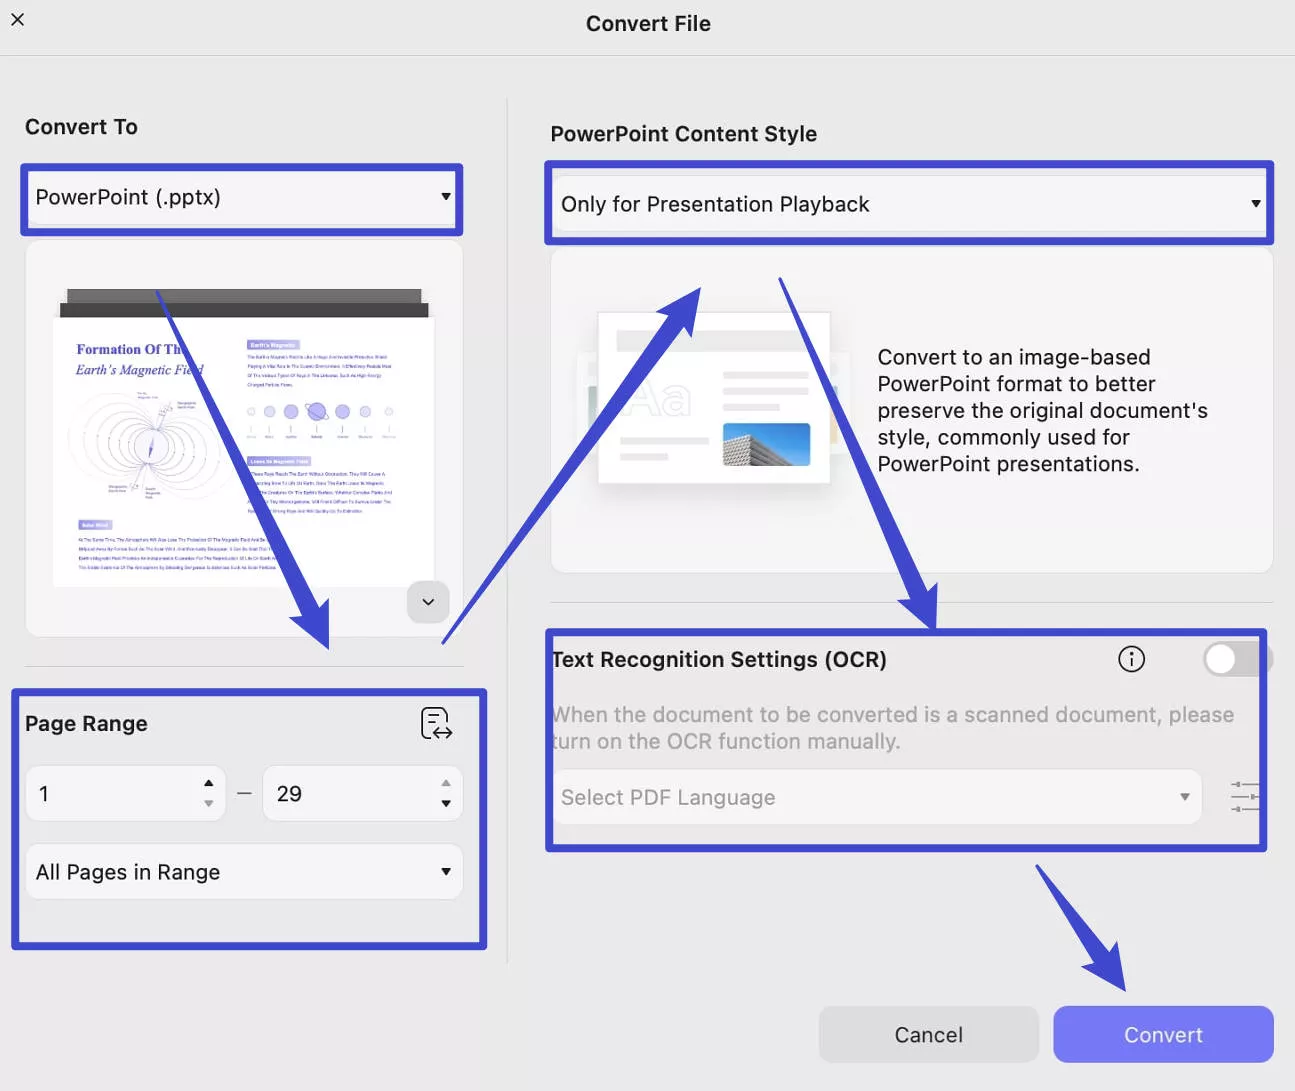Open the OCR info icon
This screenshot has height=1091, width=1295.
click(1131, 659)
